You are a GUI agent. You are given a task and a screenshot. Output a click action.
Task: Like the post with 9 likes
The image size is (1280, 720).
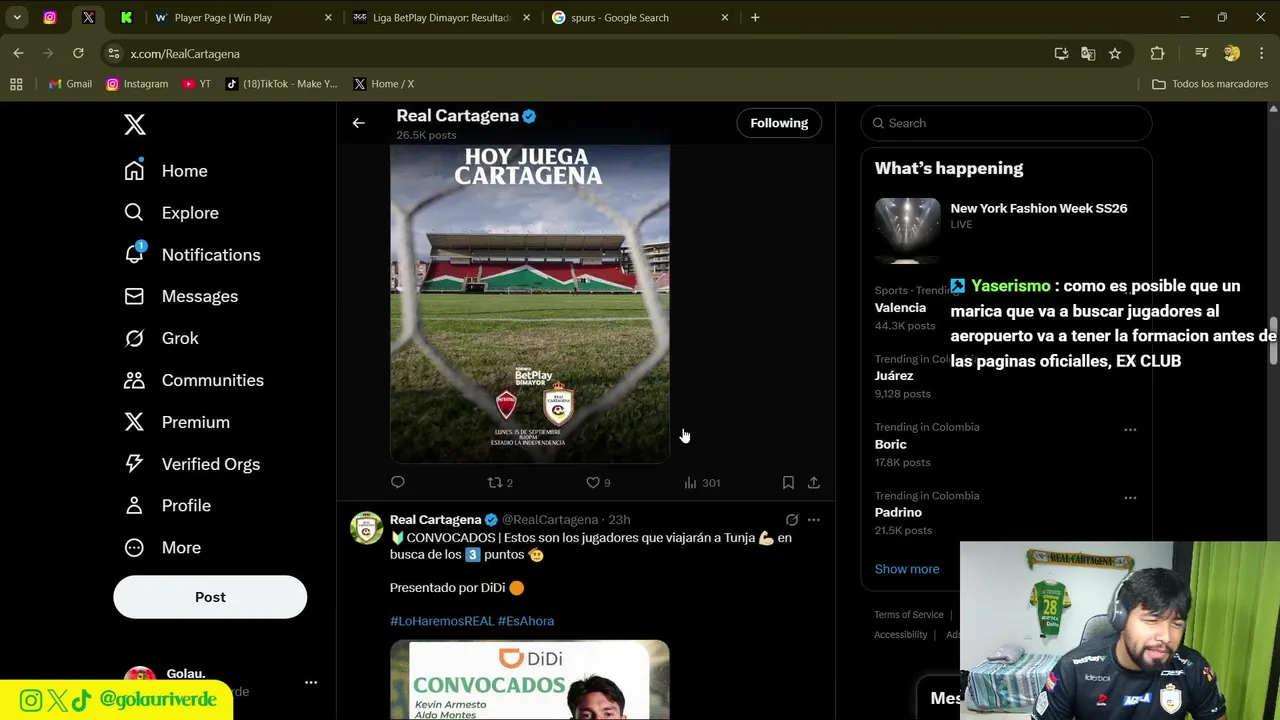(x=598, y=482)
